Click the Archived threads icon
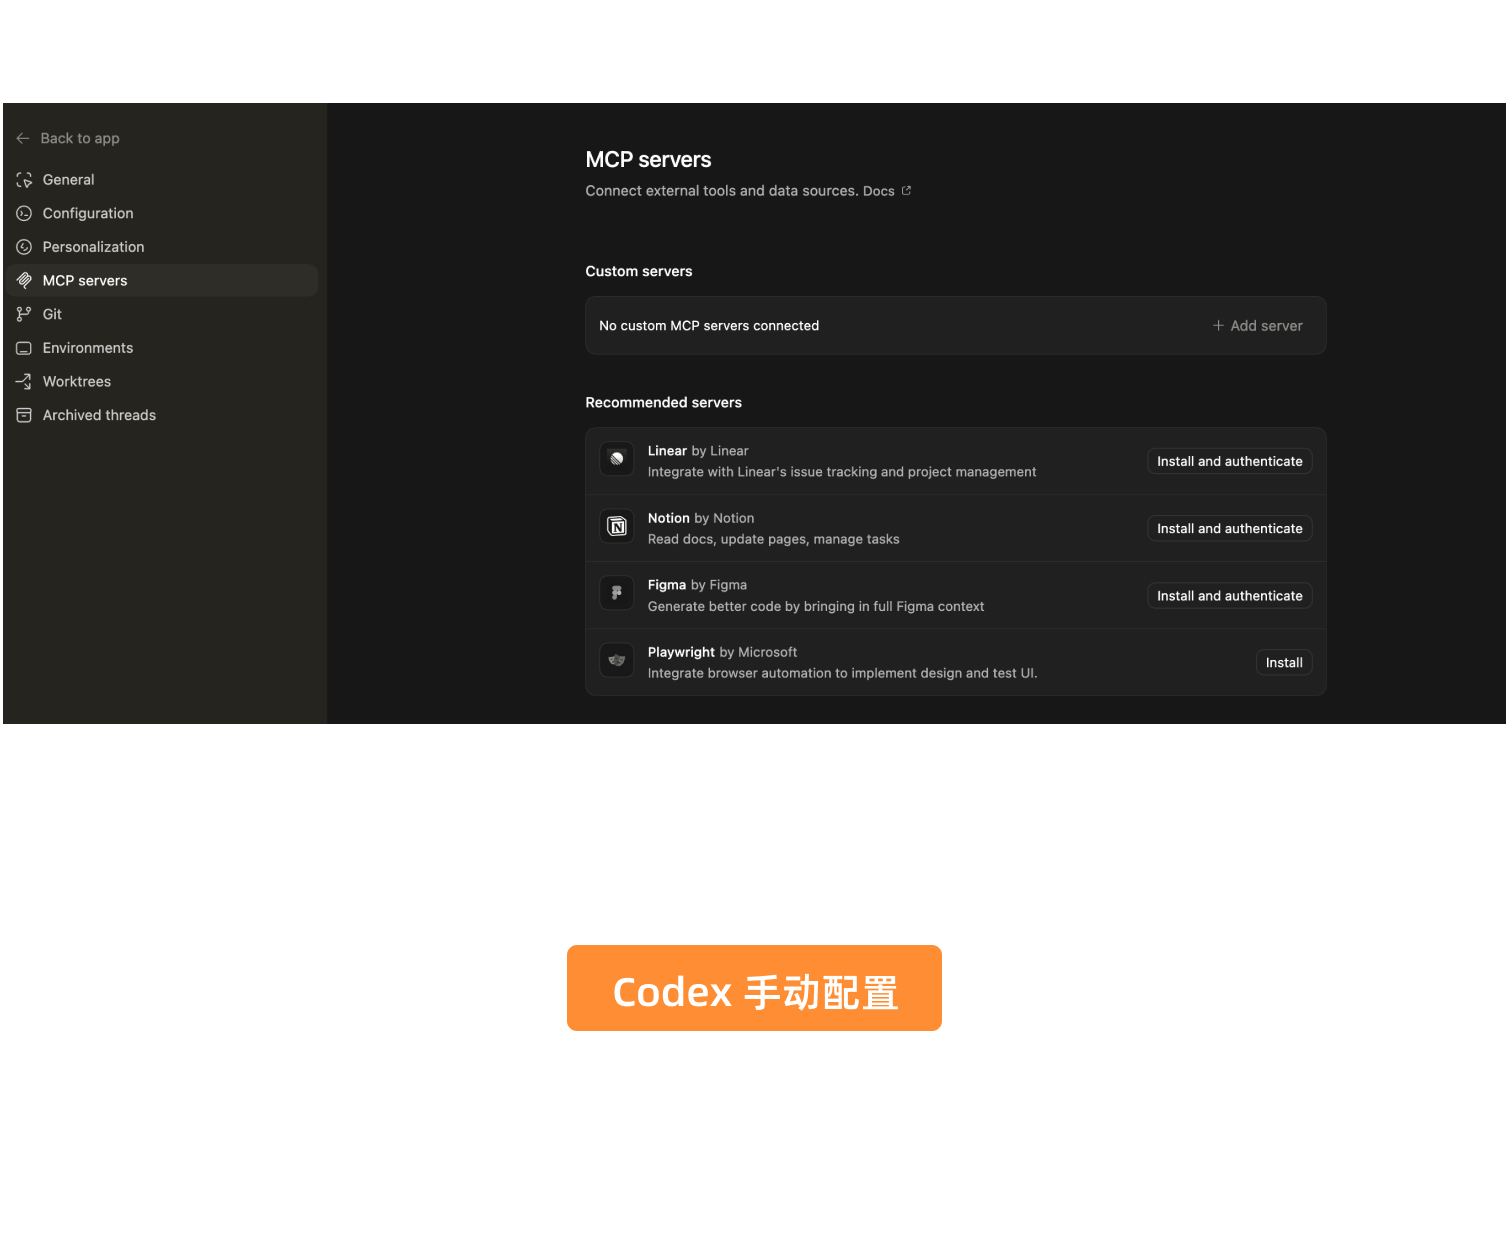1506x1254 pixels. (x=24, y=415)
